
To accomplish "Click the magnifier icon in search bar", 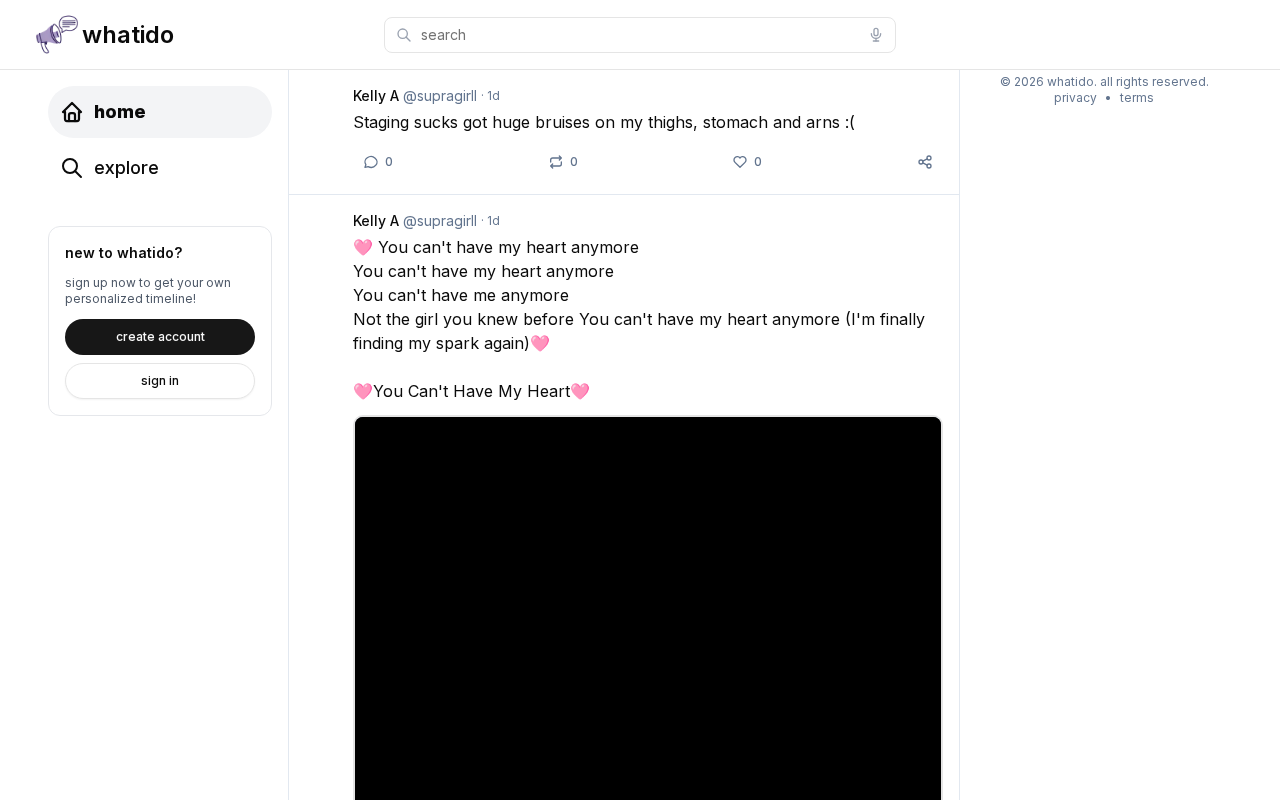I will pos(404,35).
